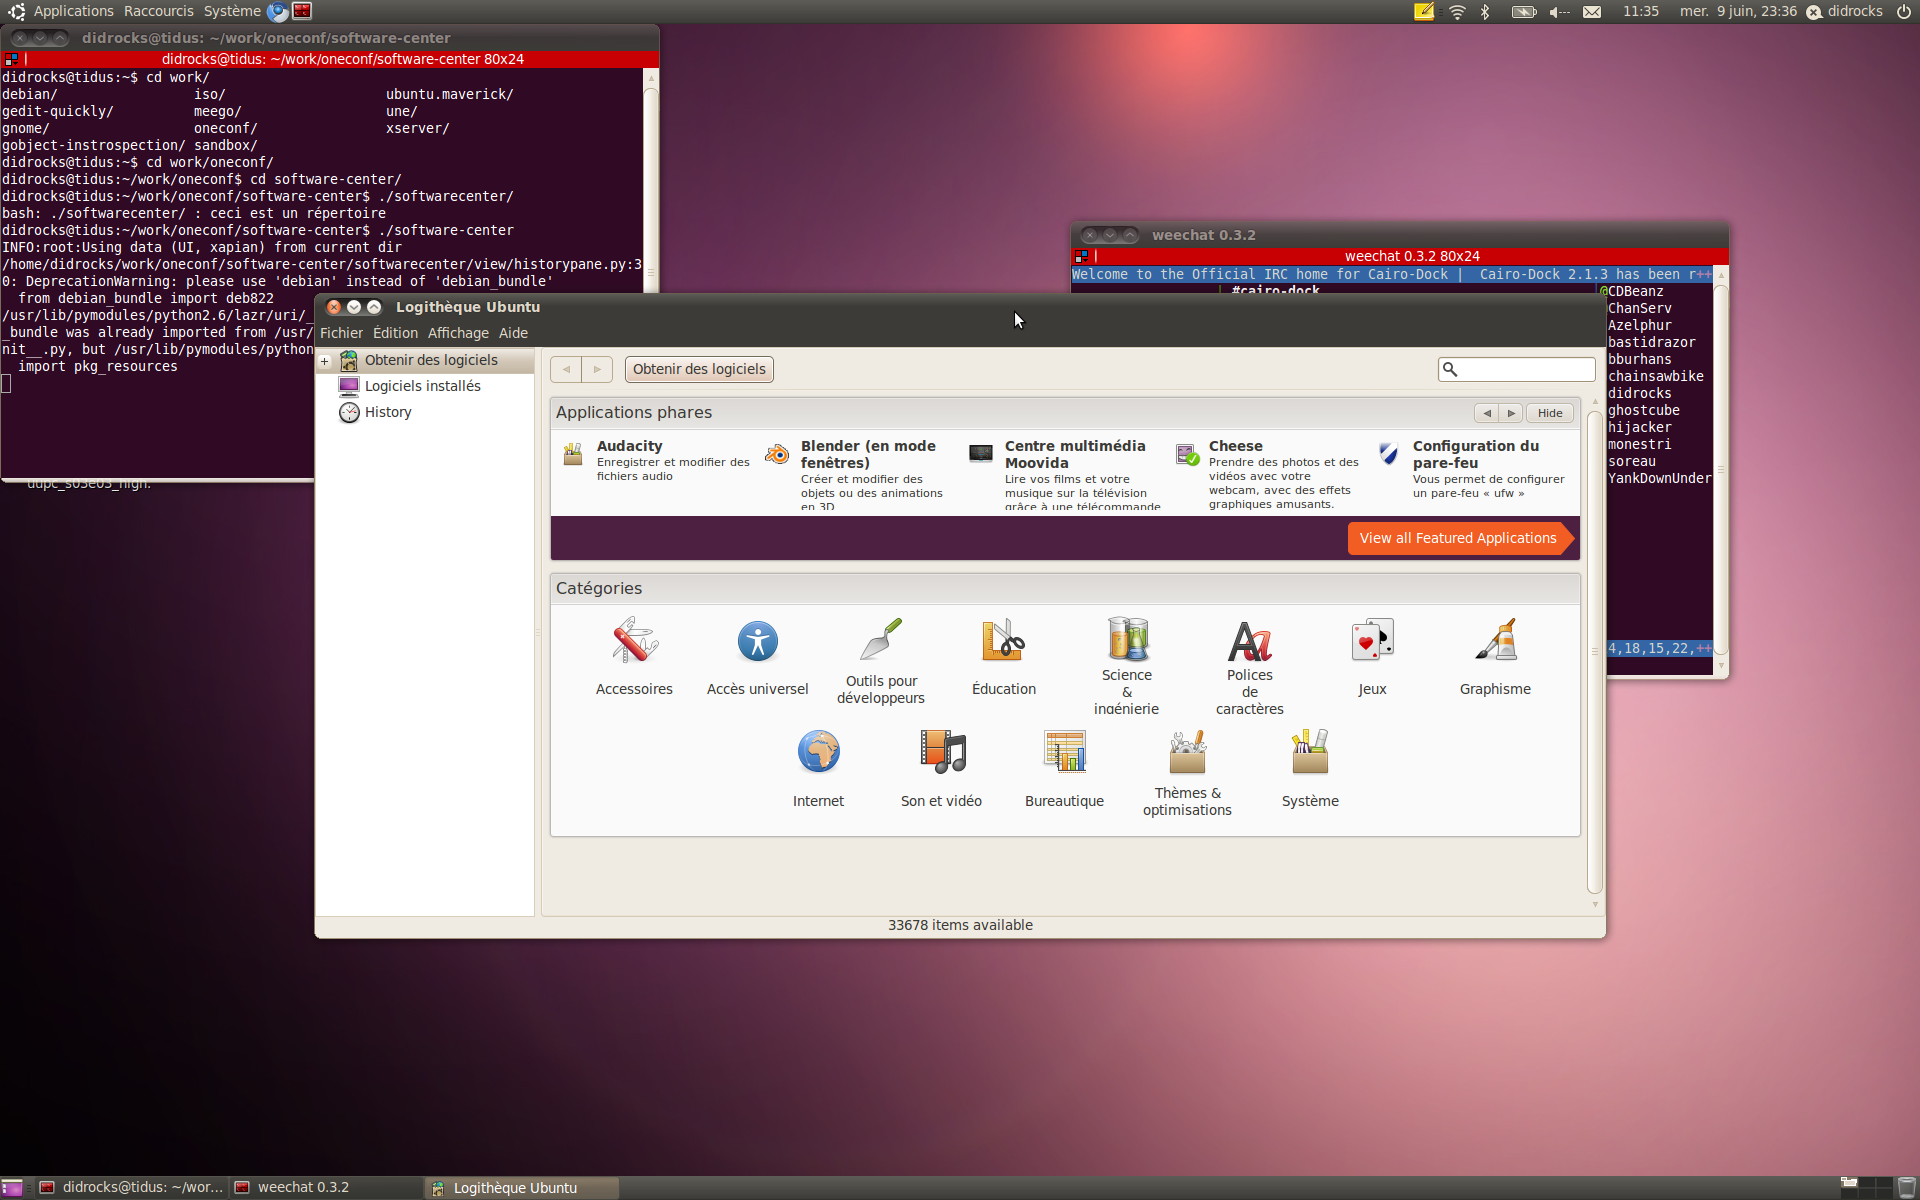1920x1200 pixels.
Task: Show next featured applications with right arrow
Action: (x=1511, y=413)
